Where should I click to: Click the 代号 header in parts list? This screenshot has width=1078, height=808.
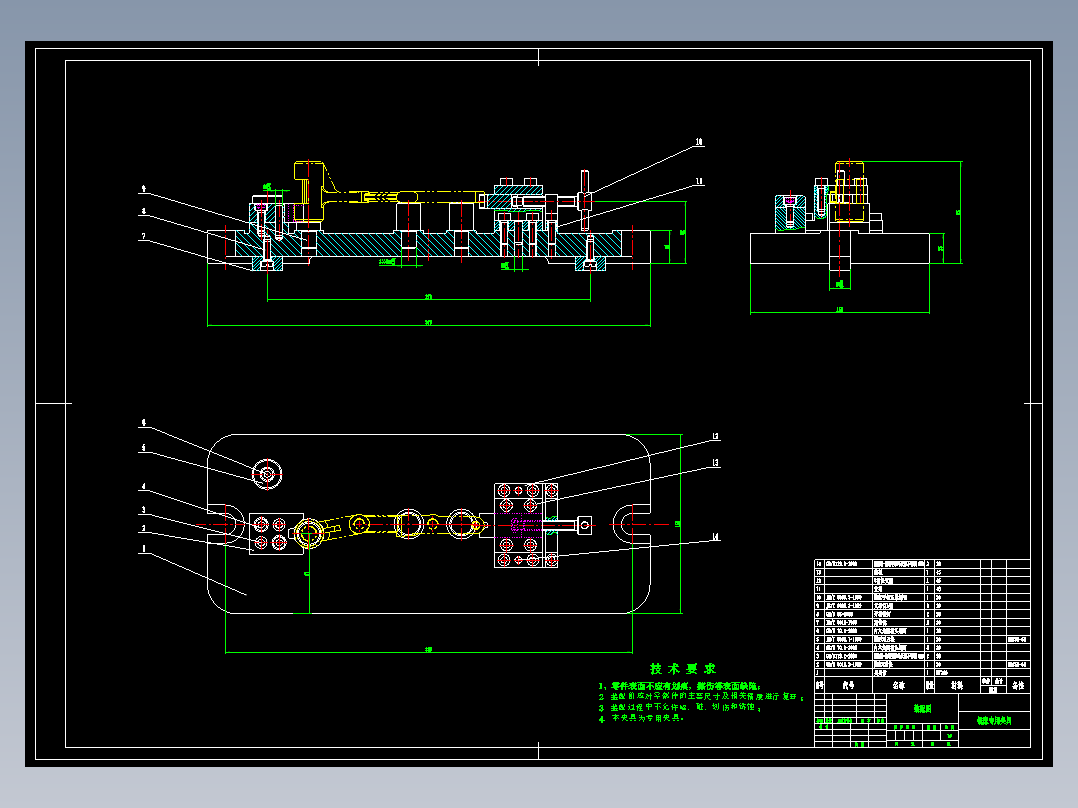(848, 685)
